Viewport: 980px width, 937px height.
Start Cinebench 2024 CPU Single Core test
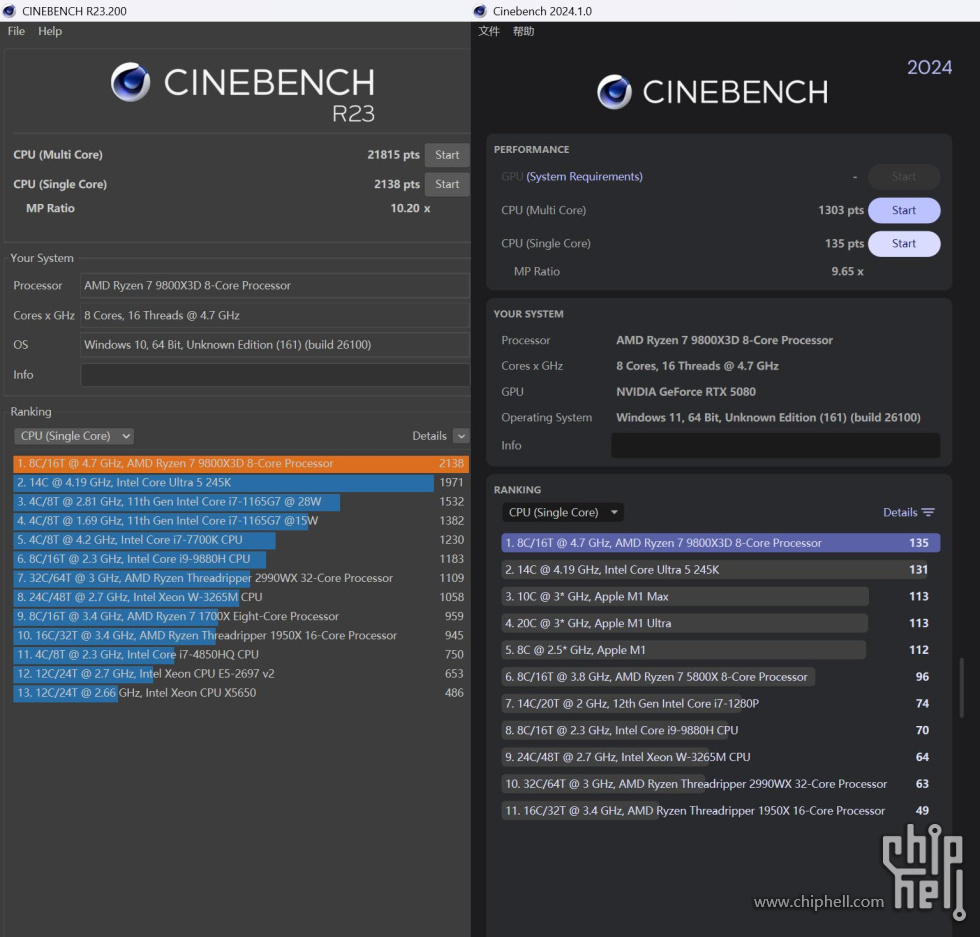point(904,244)
